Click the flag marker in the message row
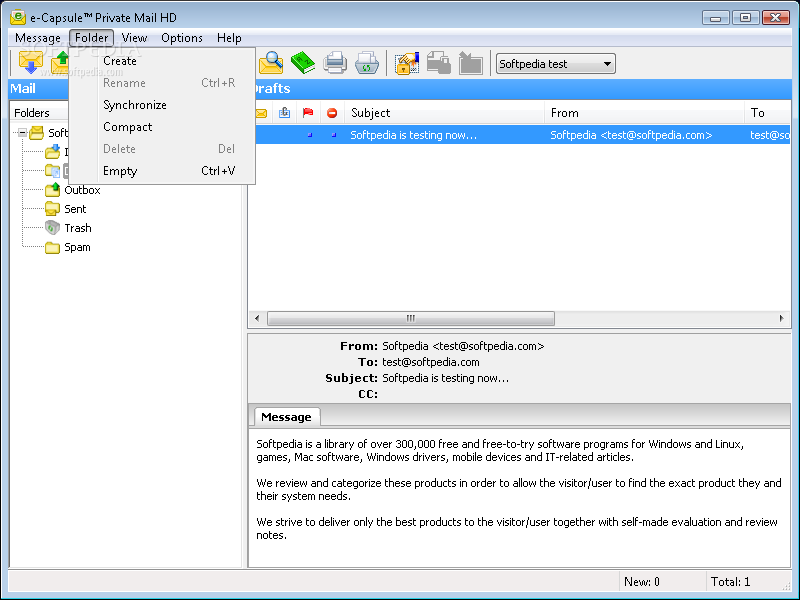This screenshot has width=800, height=600. [x=310, y=135]
